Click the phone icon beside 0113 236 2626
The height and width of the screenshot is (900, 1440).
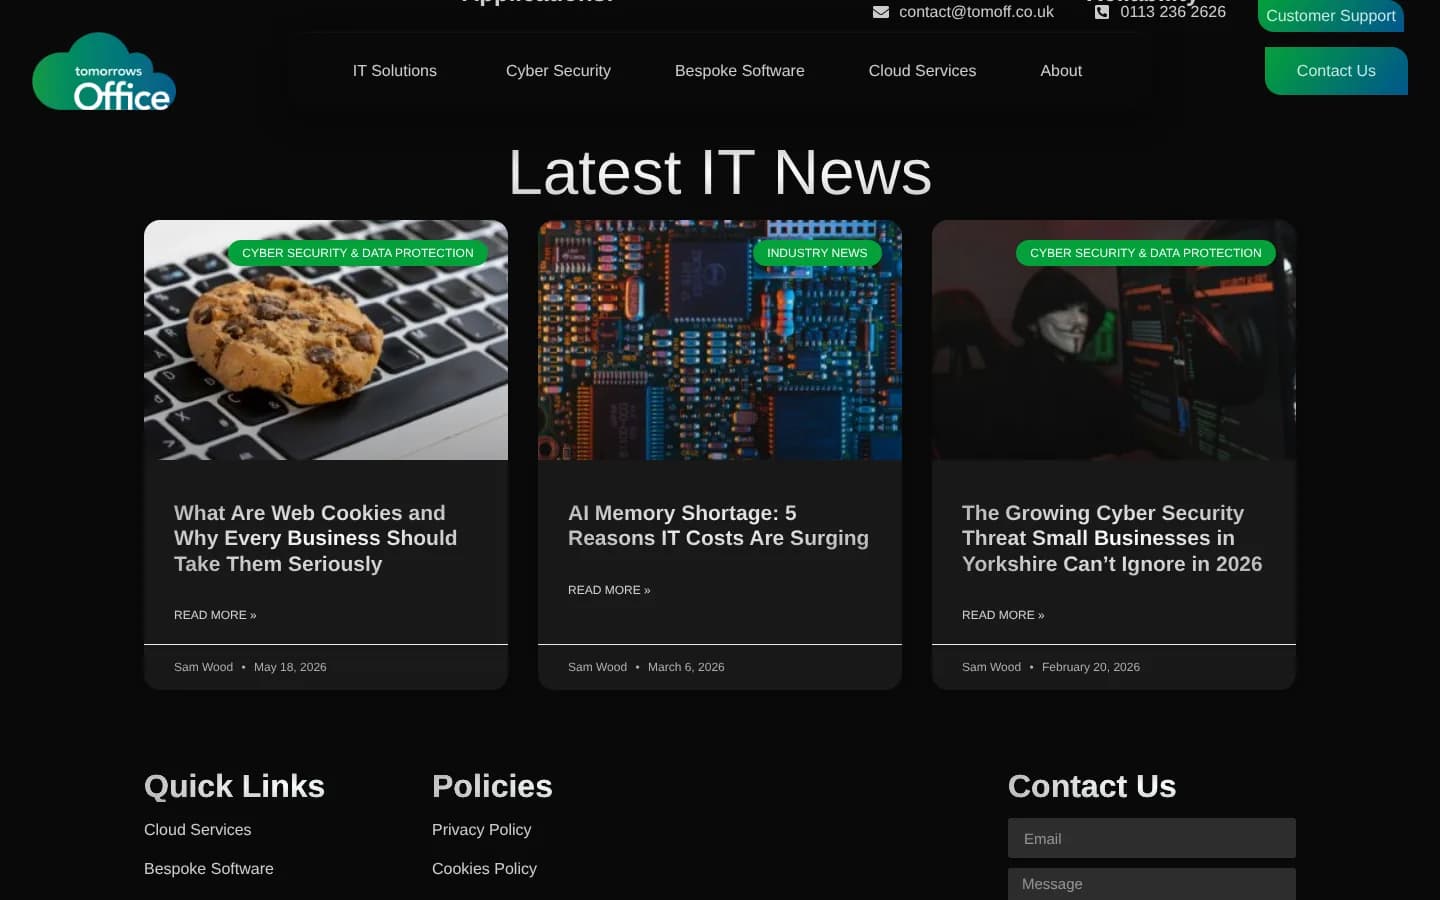(x=1102, y=12)
